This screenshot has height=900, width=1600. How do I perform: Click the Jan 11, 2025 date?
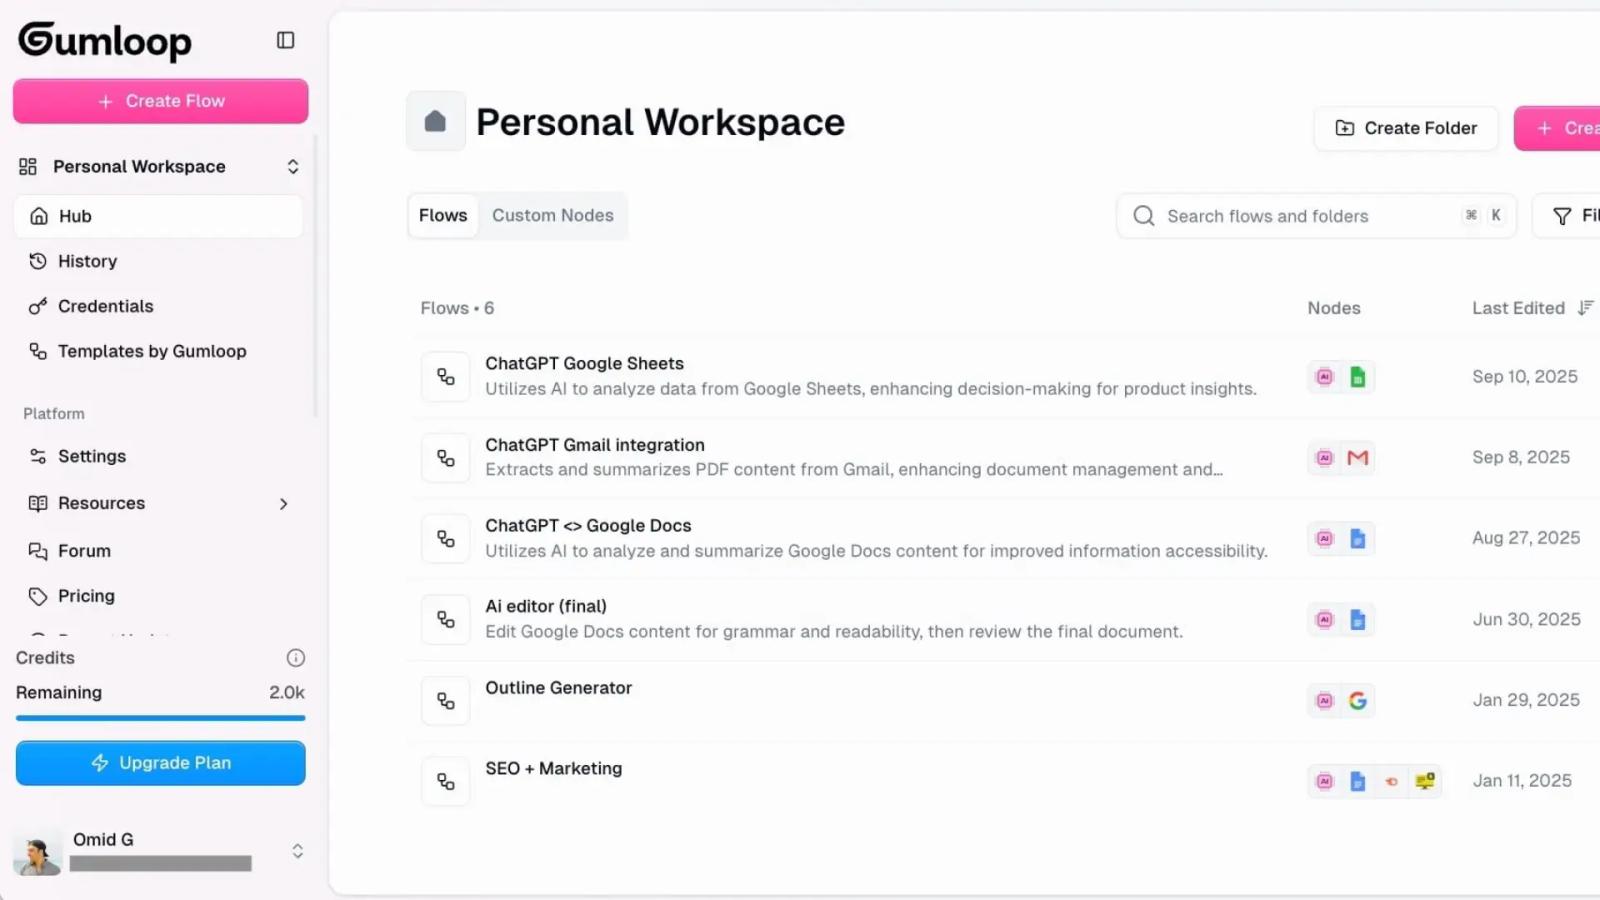[1522, 780]
